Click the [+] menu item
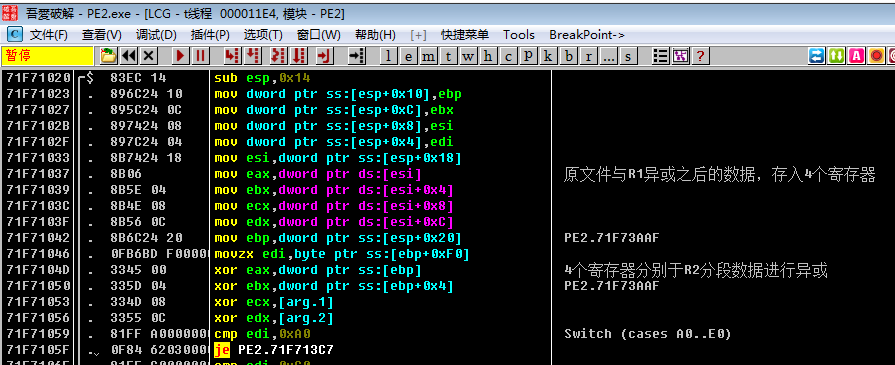Screen dimensions: 895x365 (418, 35)
